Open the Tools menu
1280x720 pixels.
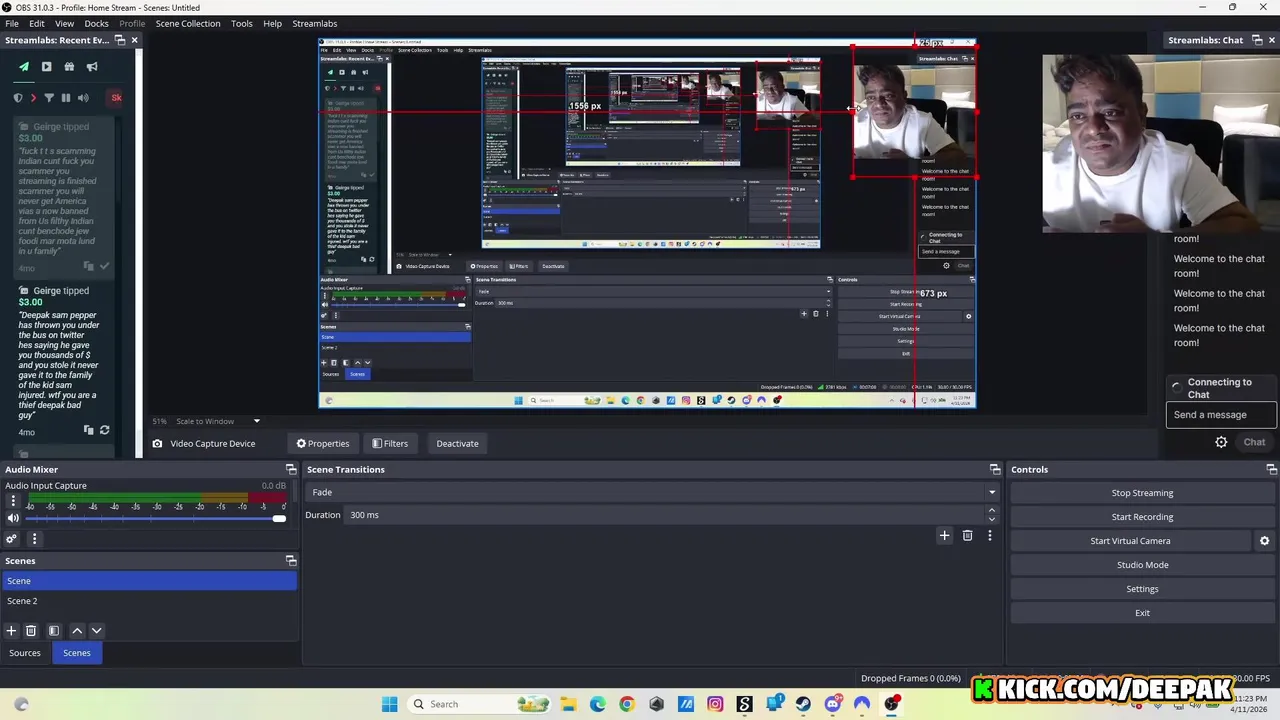coord(242,23)
